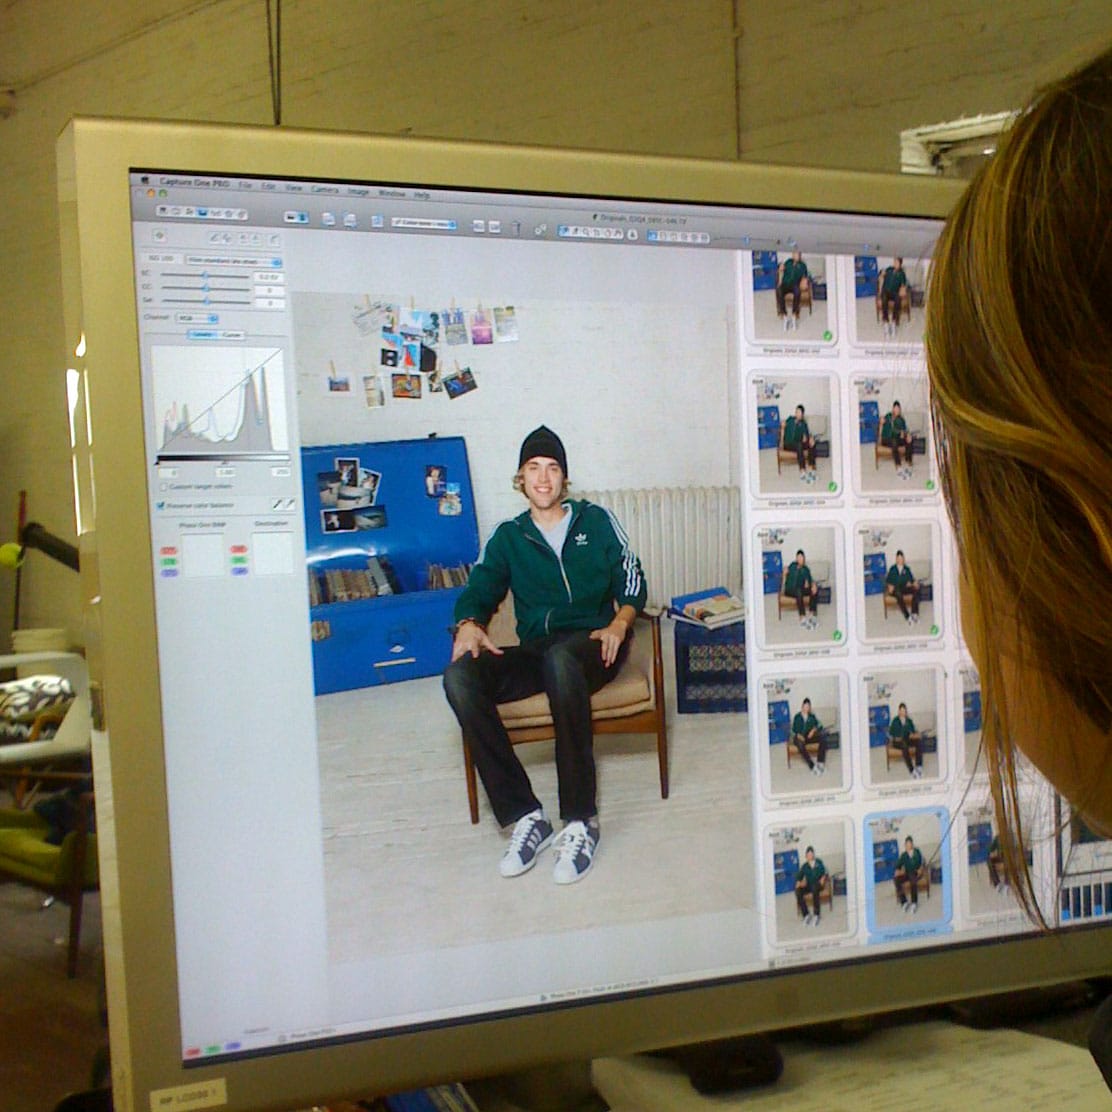Click the red readout under Phase One

click(x=169, y=551)
